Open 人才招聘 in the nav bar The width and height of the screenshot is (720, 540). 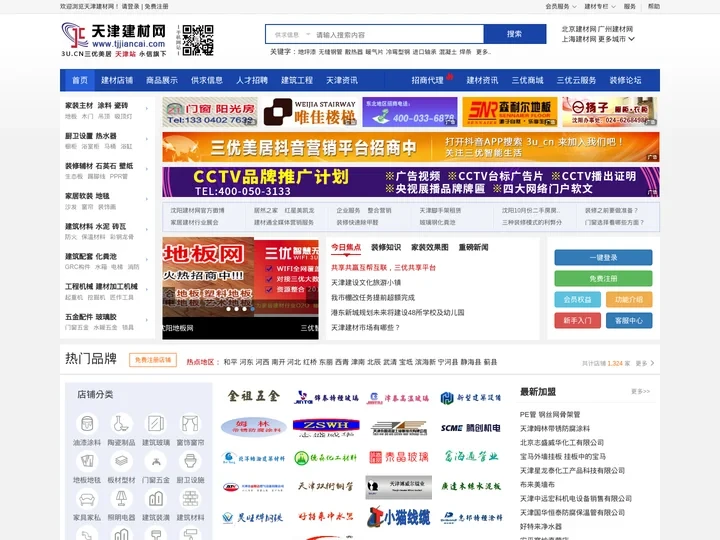(252, 80)
